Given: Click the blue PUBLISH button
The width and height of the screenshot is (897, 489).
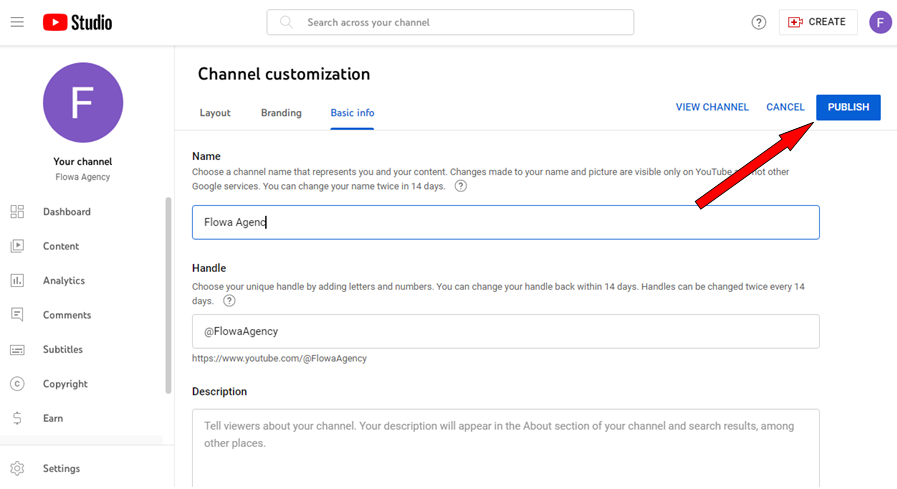Looking at the screenshot, I should pyautogui.click(x=848, y=107).
